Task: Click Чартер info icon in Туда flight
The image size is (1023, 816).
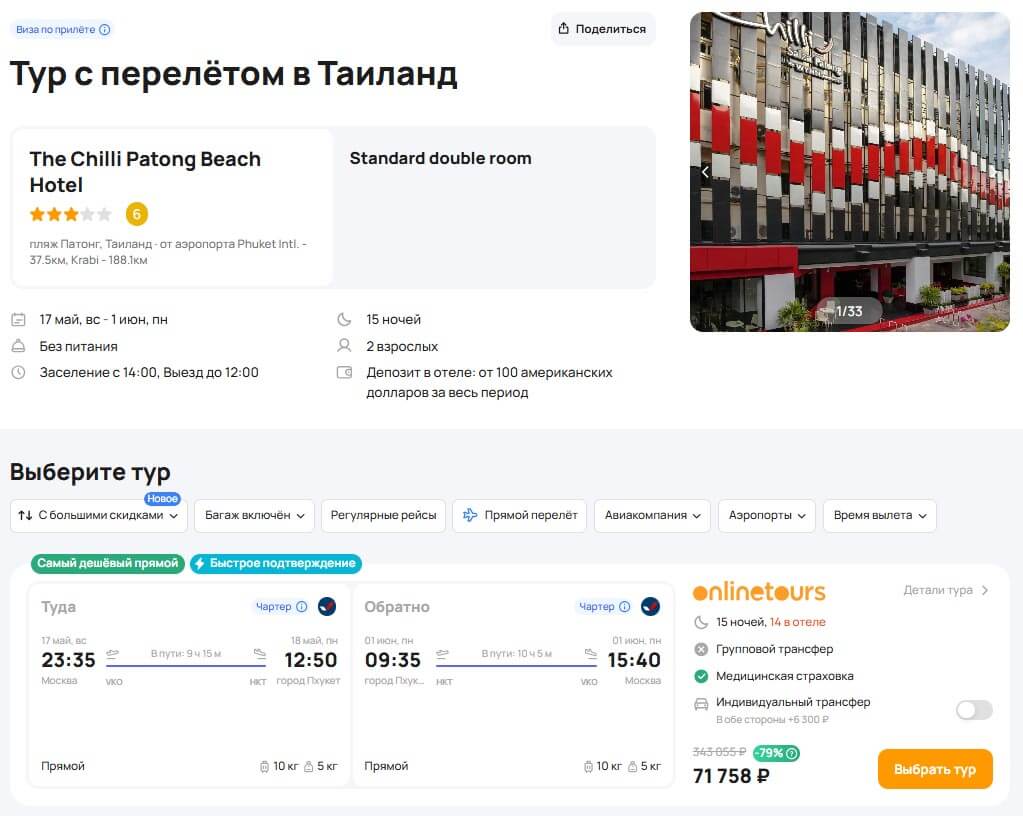Action: (x=301, y=607)
